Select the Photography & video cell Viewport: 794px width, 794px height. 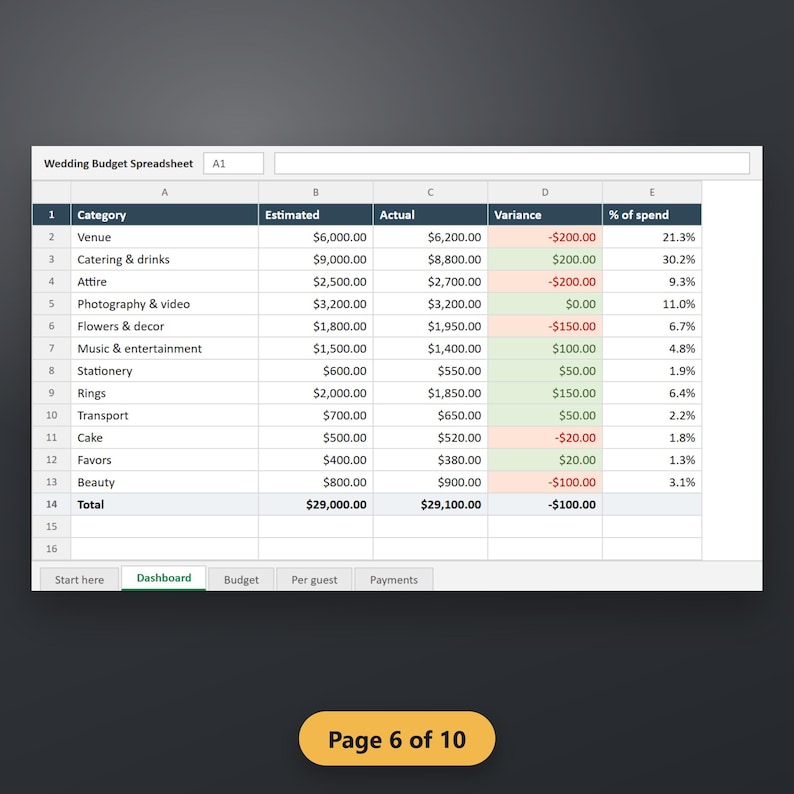pos(165,304)
